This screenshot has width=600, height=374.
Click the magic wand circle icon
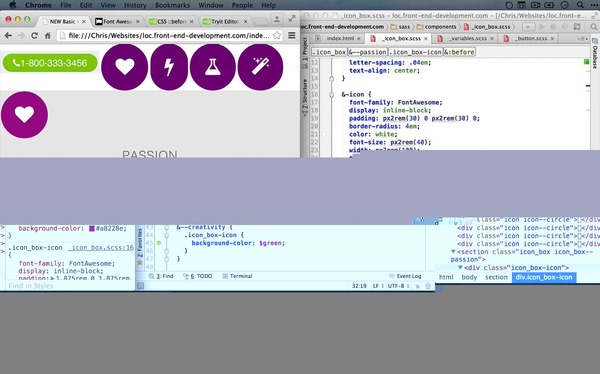click(x=260, y=67)
